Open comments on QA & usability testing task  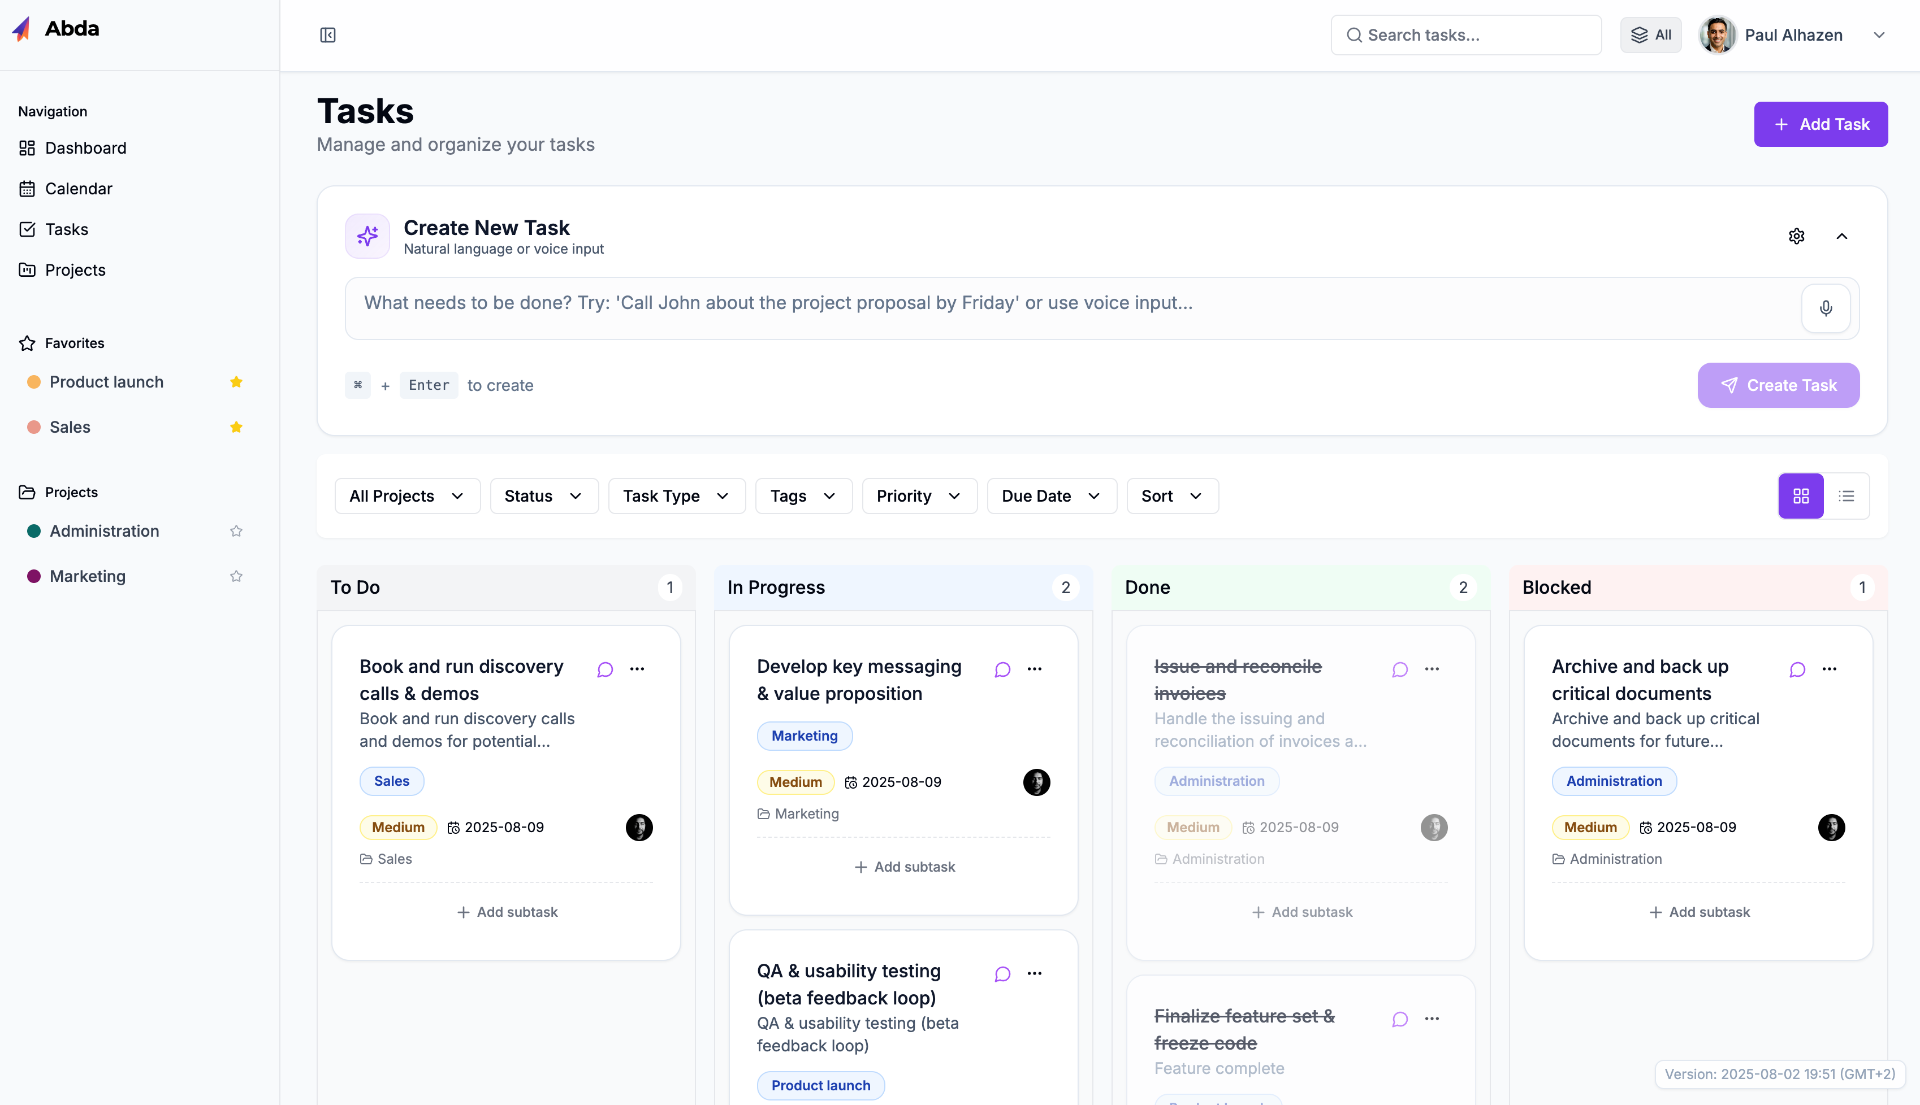(1002, 974)
